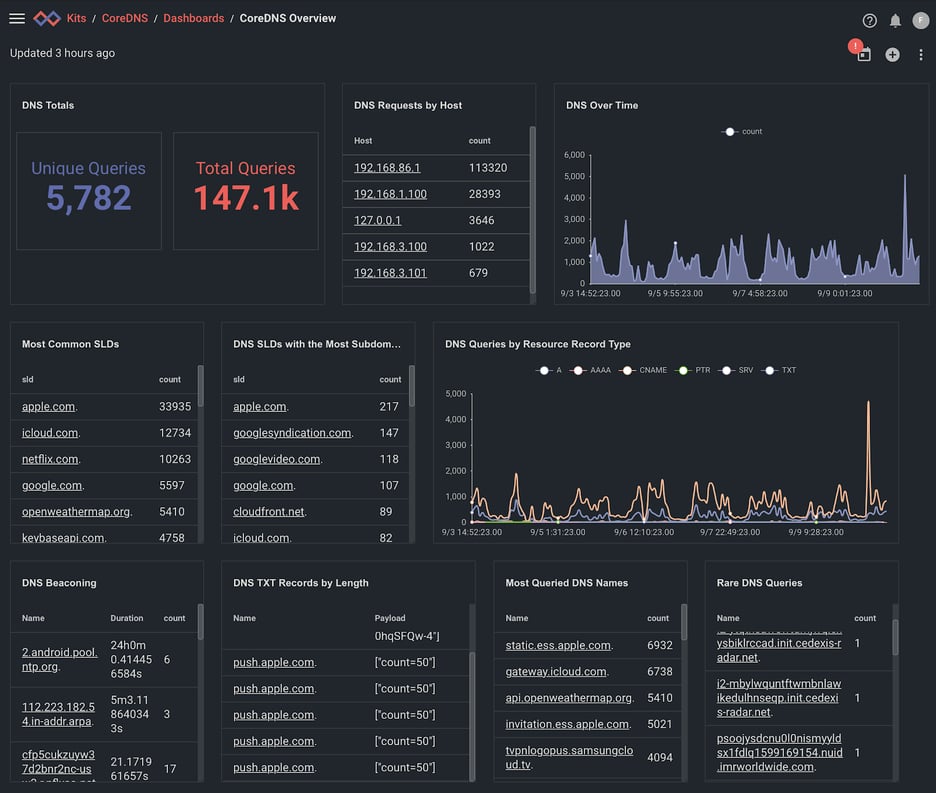
Task: Click netflix.com in Most Common SLDs
Action: click(49, 459)
